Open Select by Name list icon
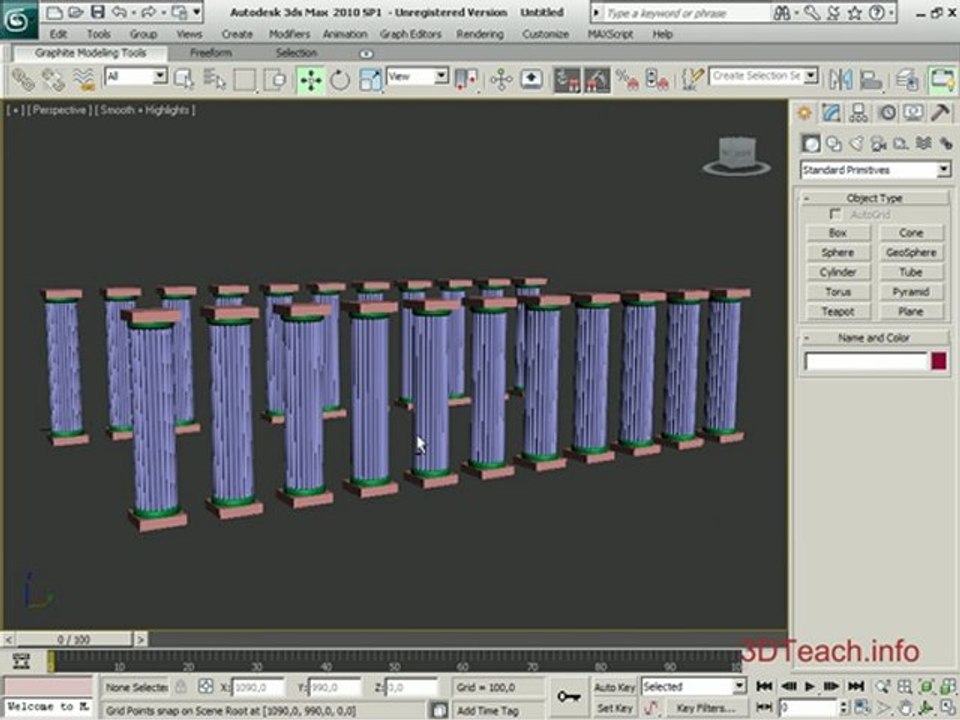 (x=214, y=80)
